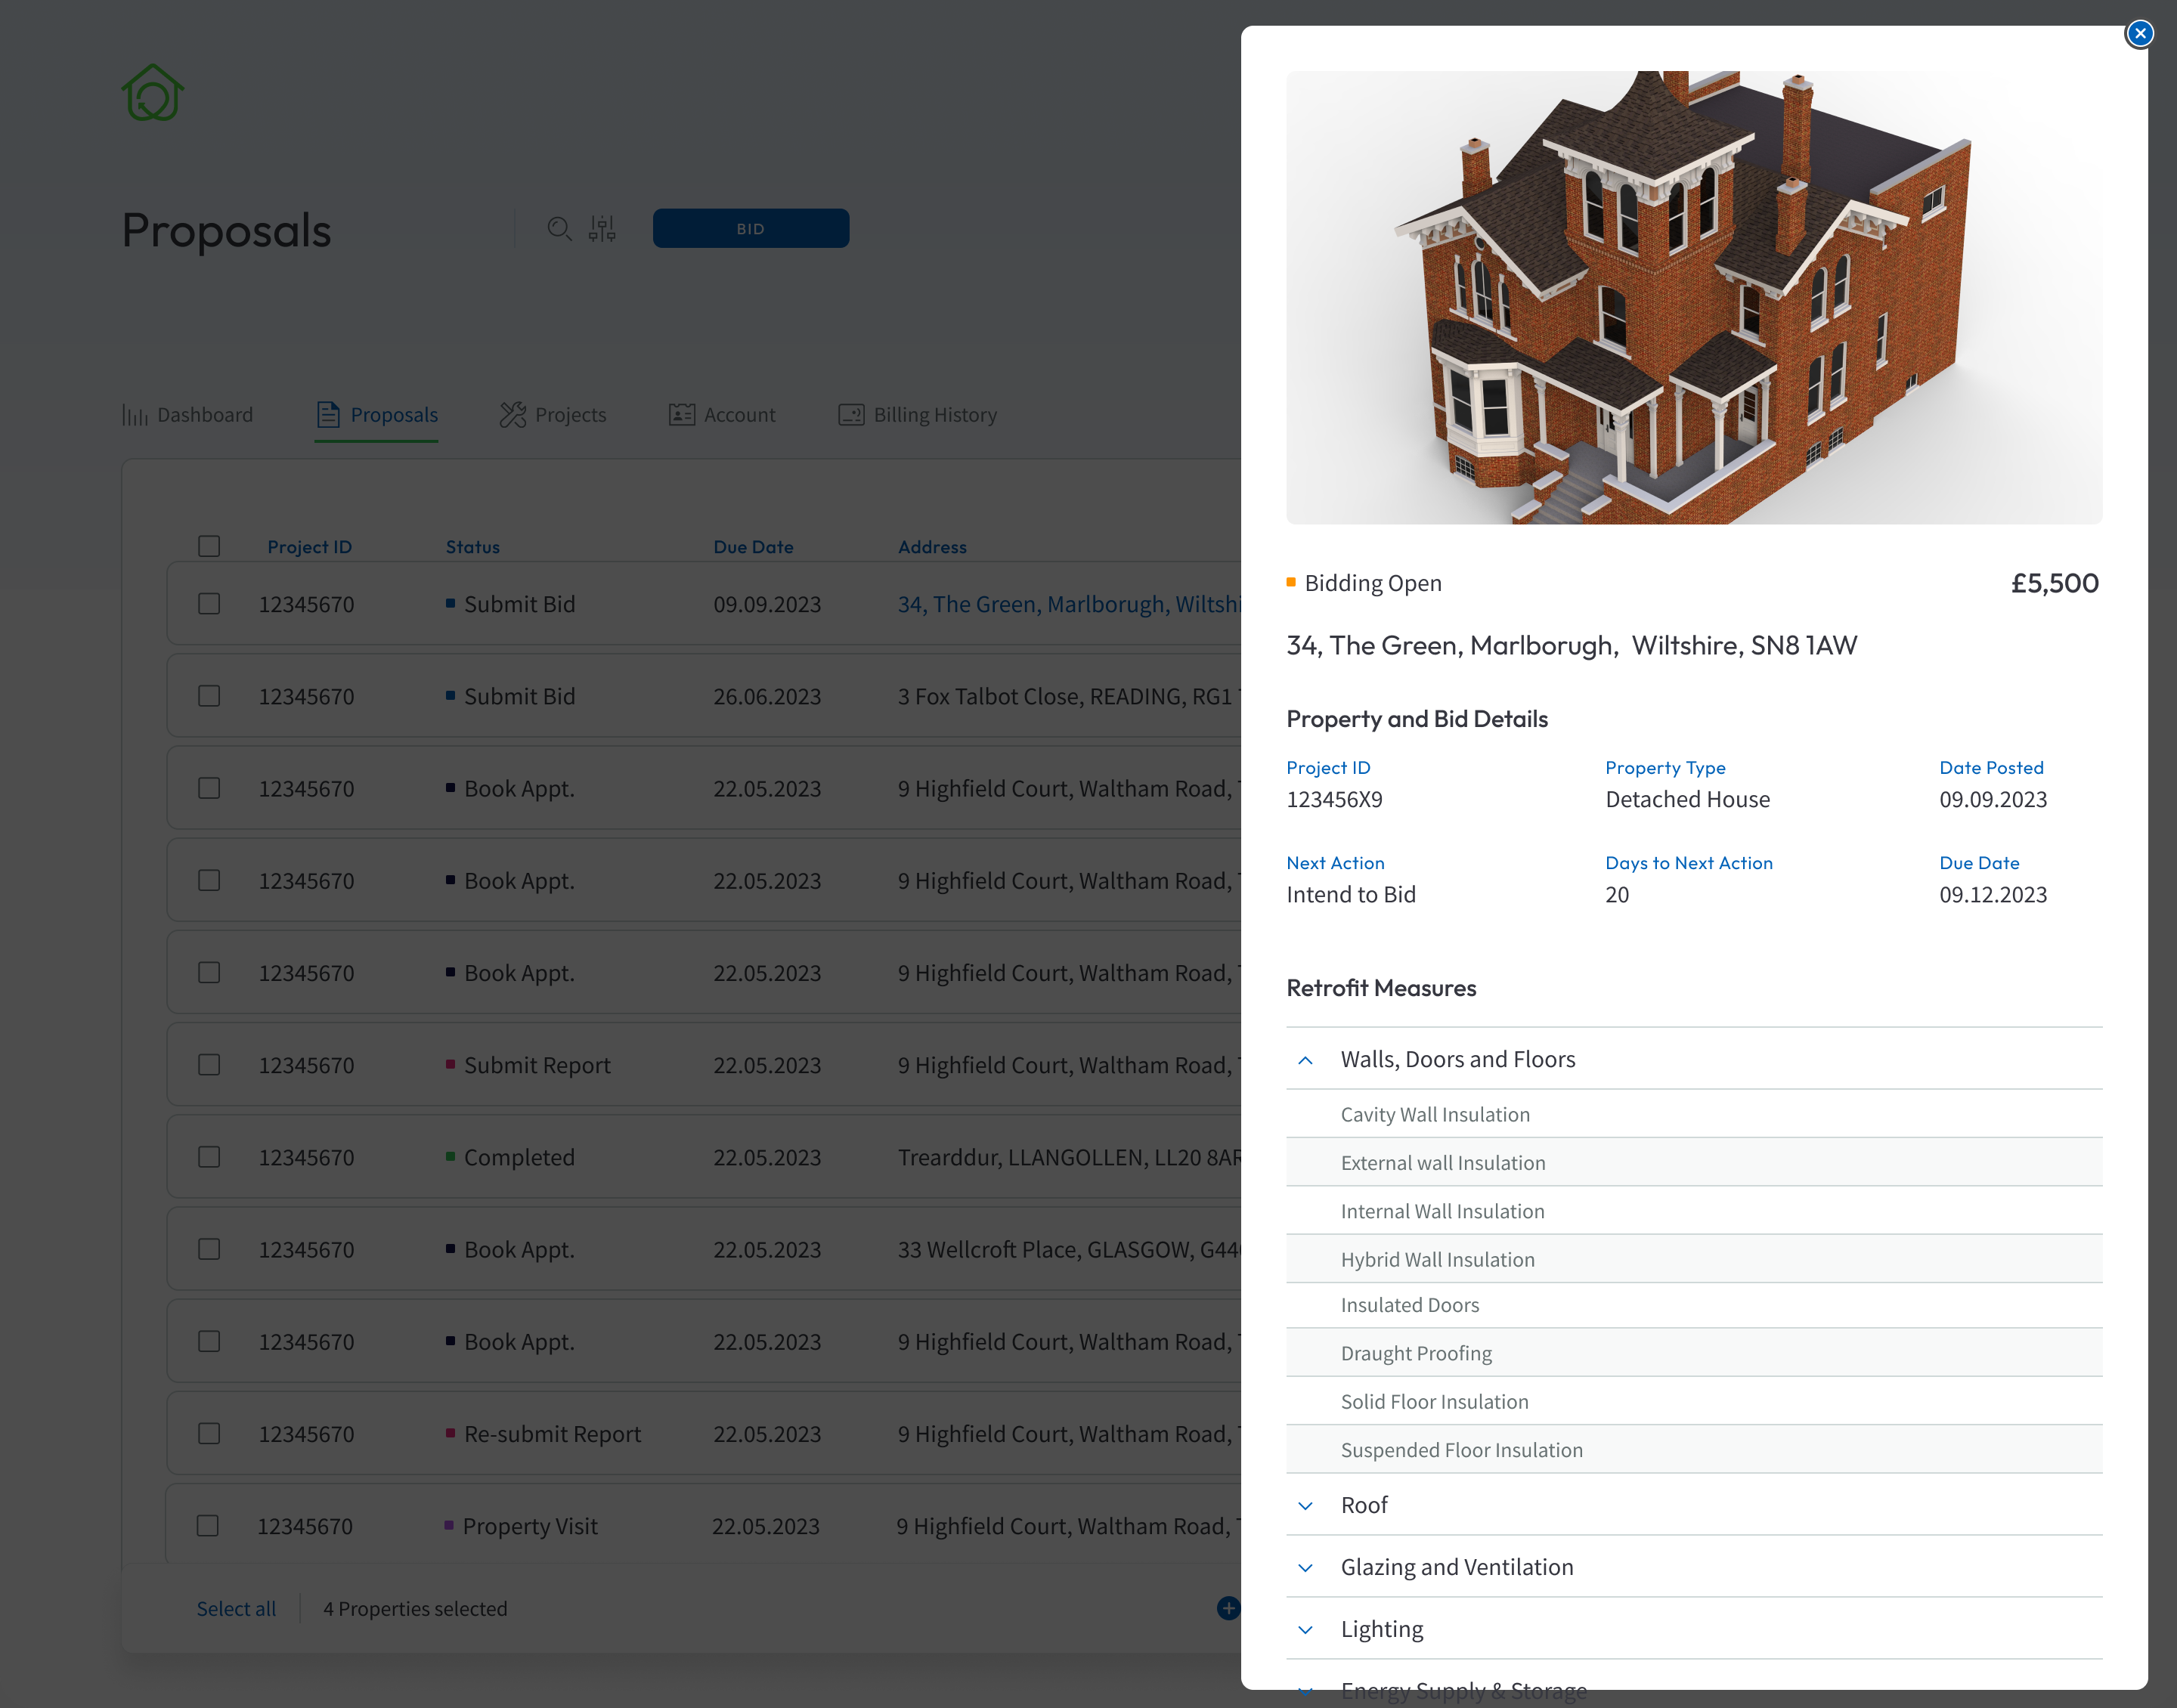Switch to the Proposals tab

pos(377,414)
